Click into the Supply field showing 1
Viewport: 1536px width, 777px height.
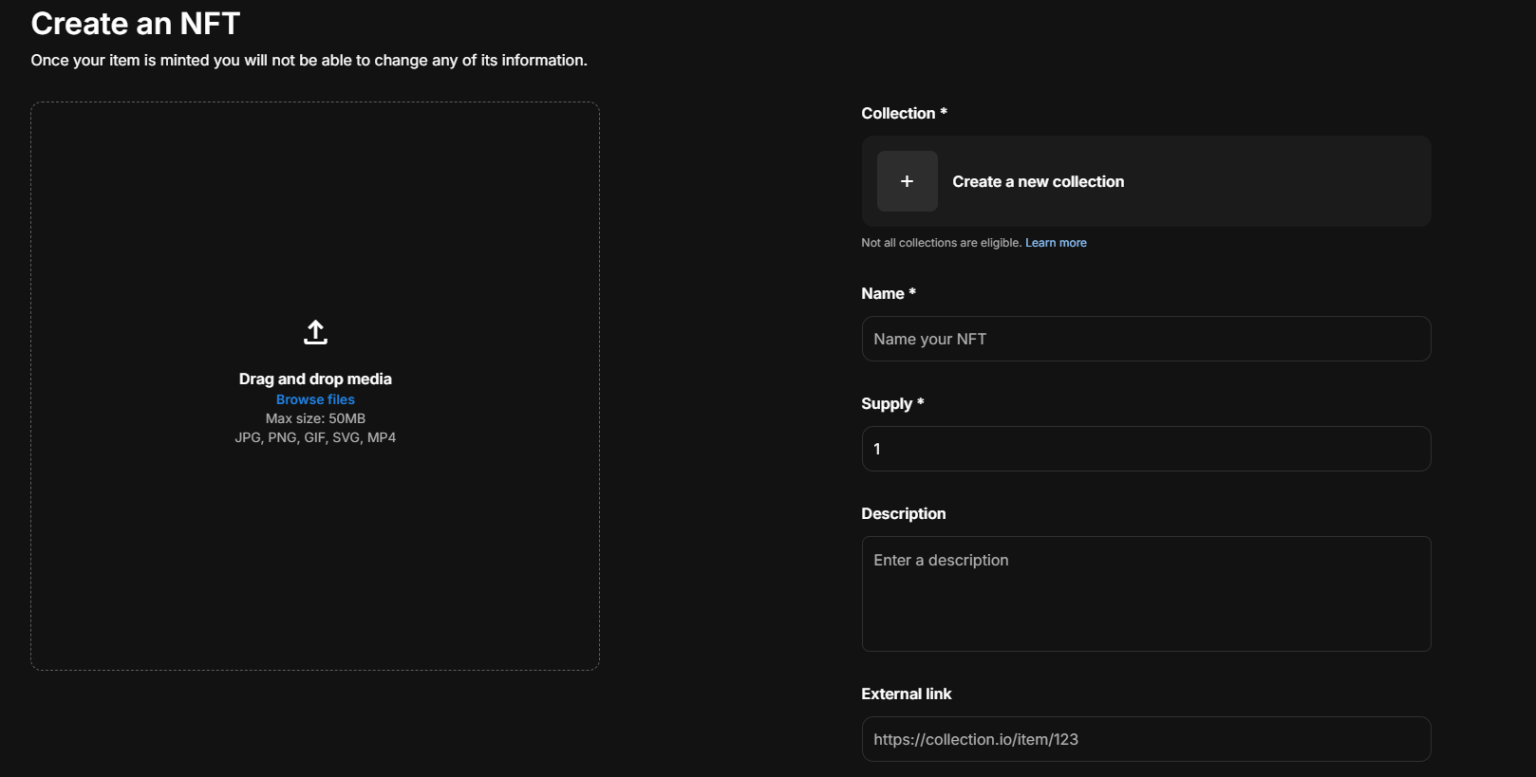pos(1146,449)
